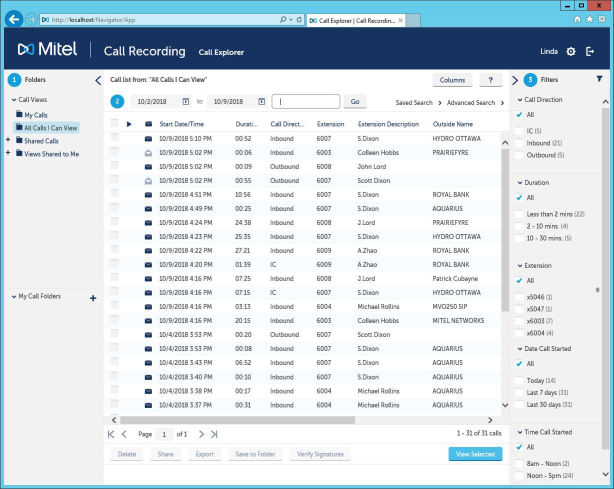Open settings gear next to Linda
This screenshot has height=489, width=614.
[x=571, y=51]
